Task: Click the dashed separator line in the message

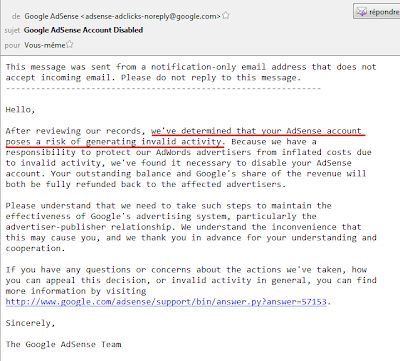Action: [163, 89]
